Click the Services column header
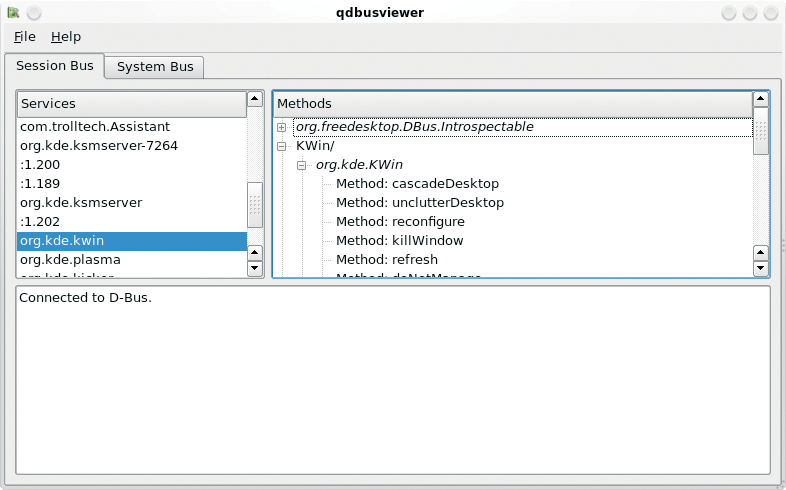The image size is (786, 490). [132, 104]
